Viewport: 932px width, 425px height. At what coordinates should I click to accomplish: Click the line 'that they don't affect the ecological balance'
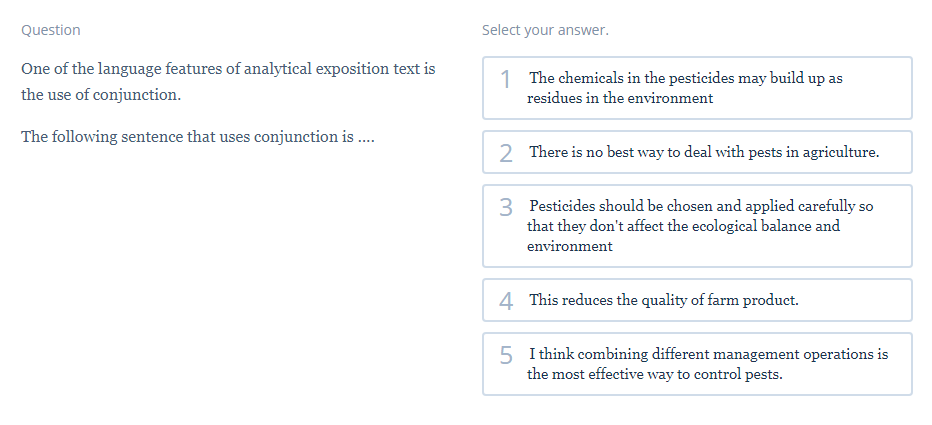(x=684, y=226)
